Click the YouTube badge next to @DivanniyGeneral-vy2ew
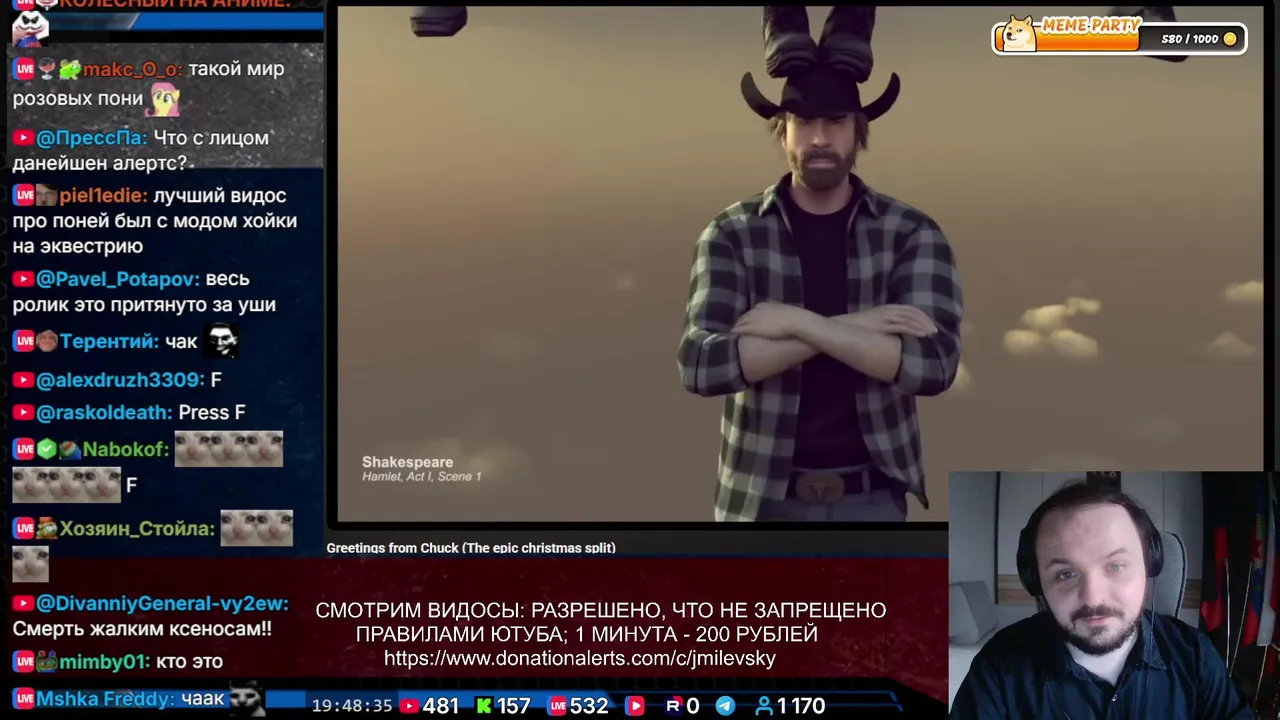The width and height of the screenshot is (1280, 720). coord(23,604)
